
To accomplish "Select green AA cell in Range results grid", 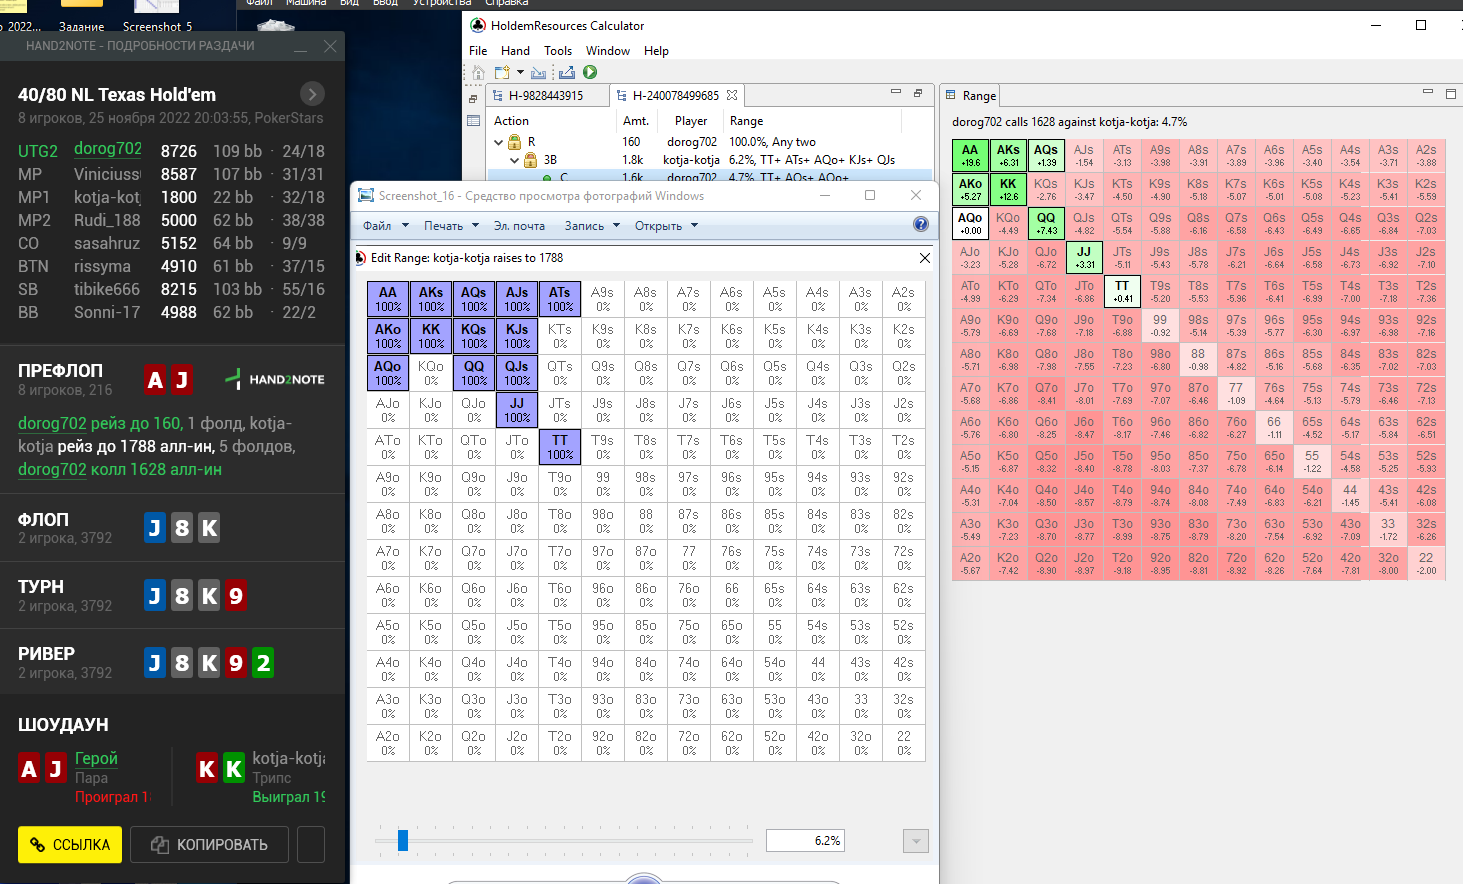I will (970, 155).
